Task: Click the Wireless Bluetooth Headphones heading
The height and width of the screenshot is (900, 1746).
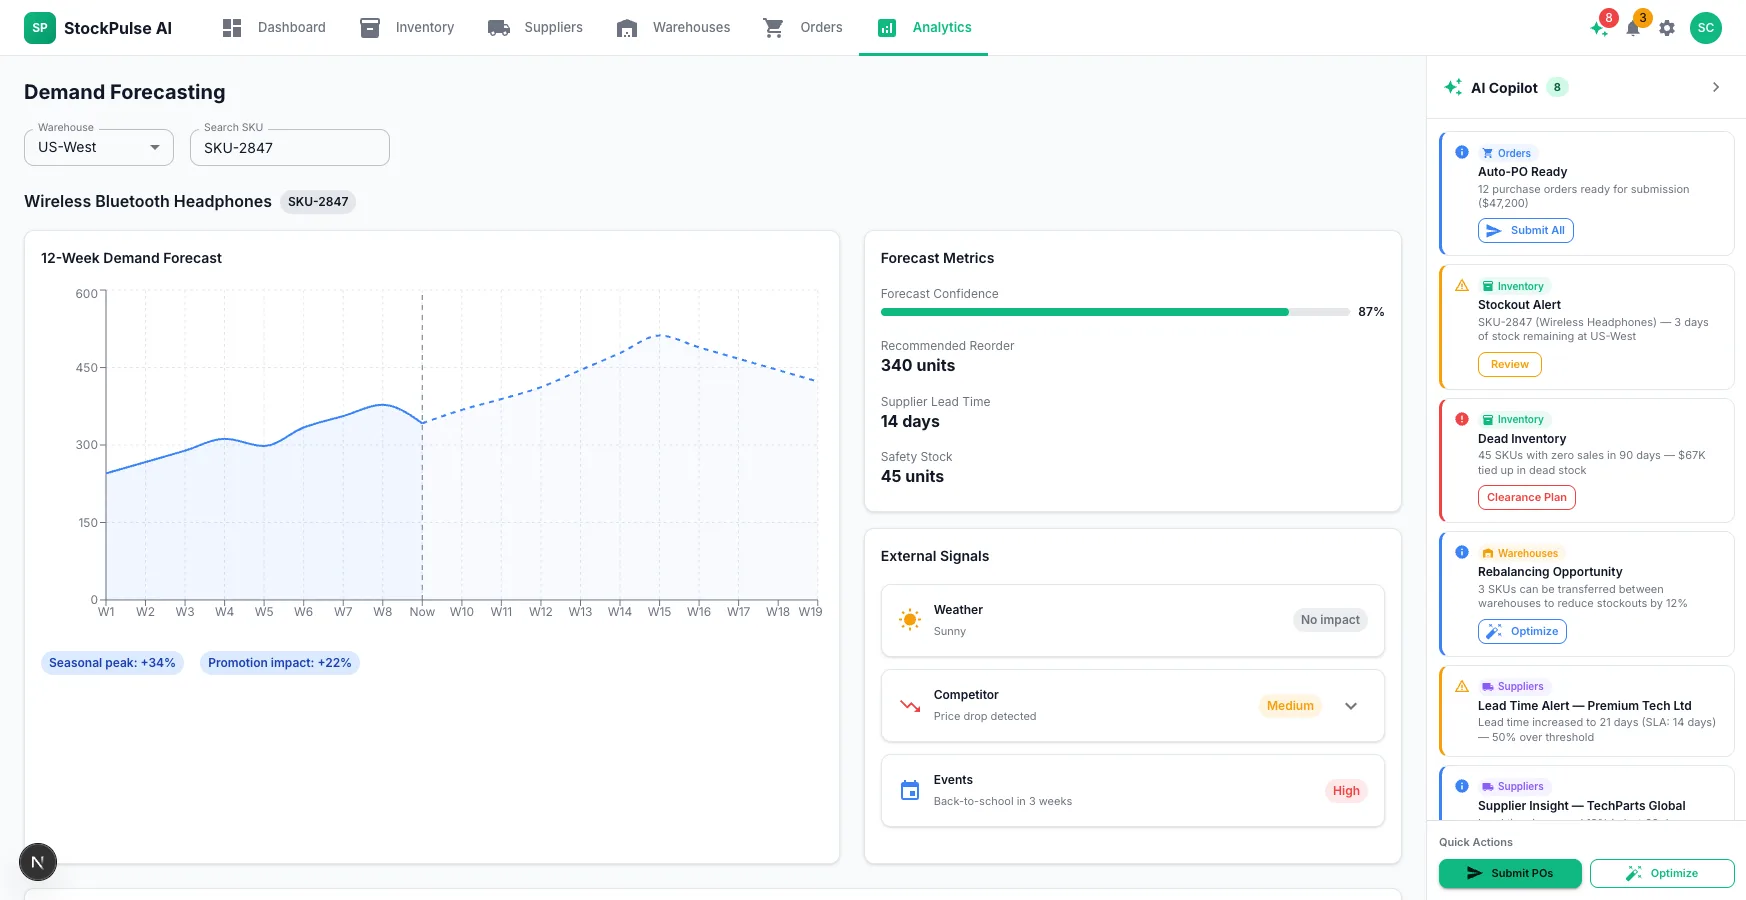Action: coord(148,202)
